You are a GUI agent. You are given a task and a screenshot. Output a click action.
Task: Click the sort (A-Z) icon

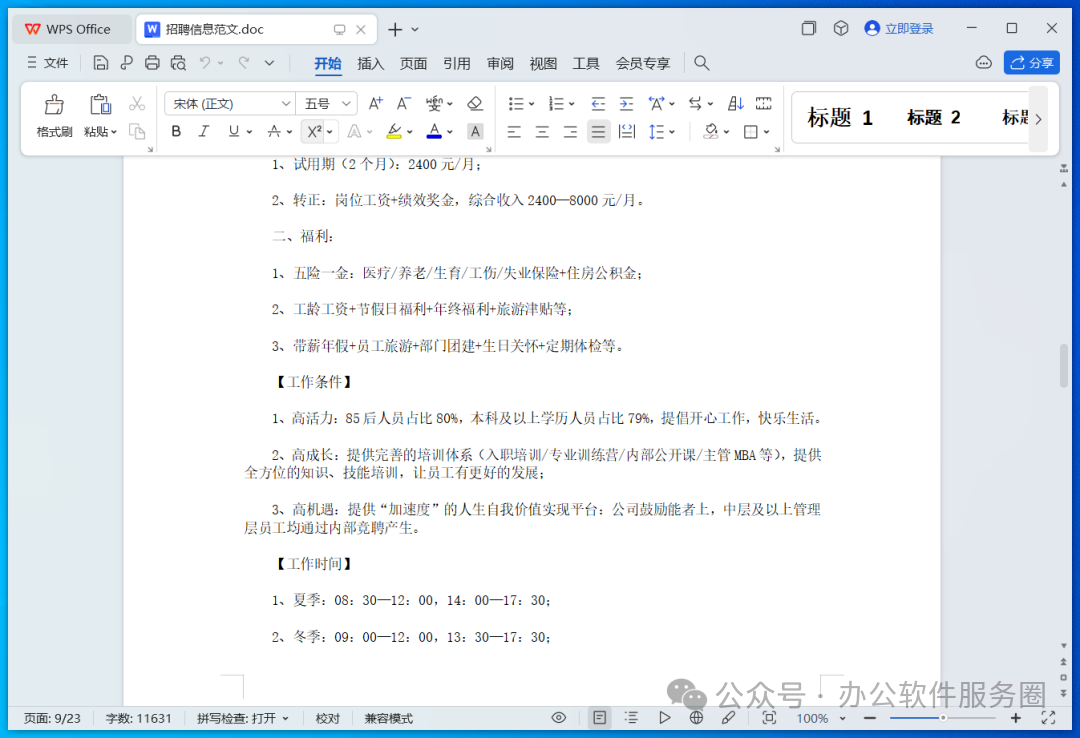(736, 103)
